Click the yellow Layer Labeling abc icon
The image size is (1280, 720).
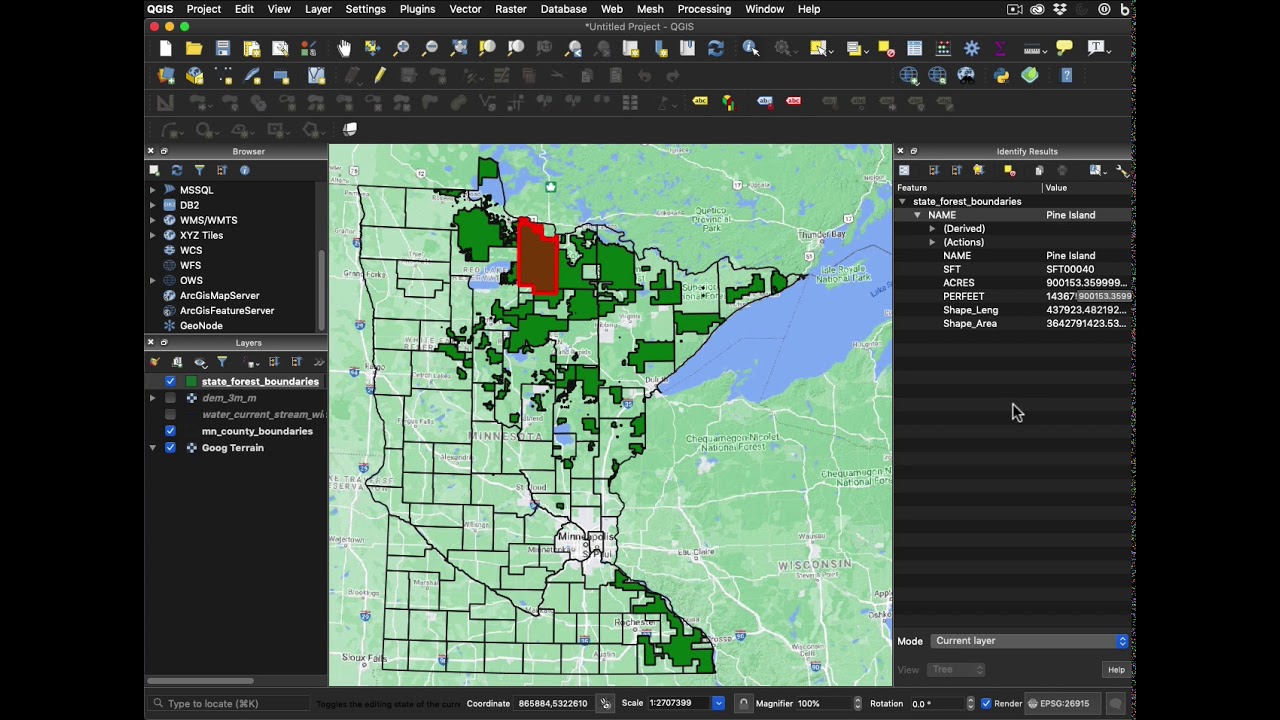click(x=700, y=102)
